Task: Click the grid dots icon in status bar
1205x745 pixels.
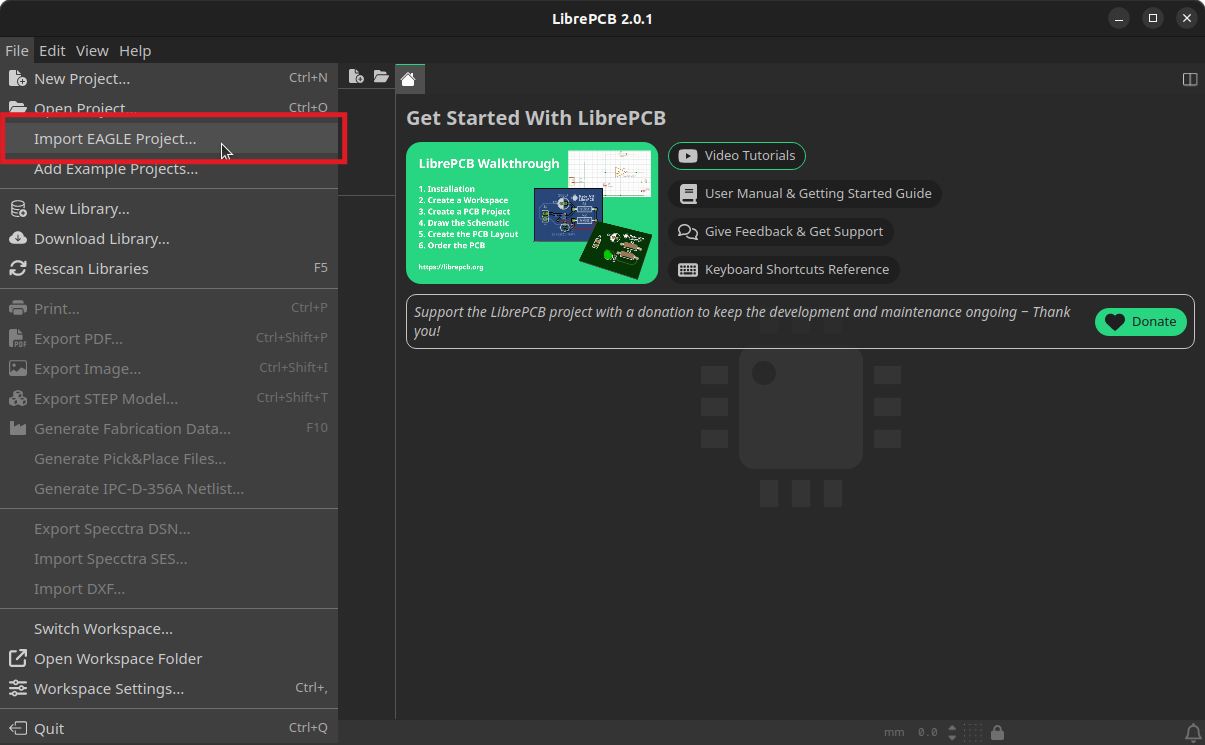Action: coord(973,732)
